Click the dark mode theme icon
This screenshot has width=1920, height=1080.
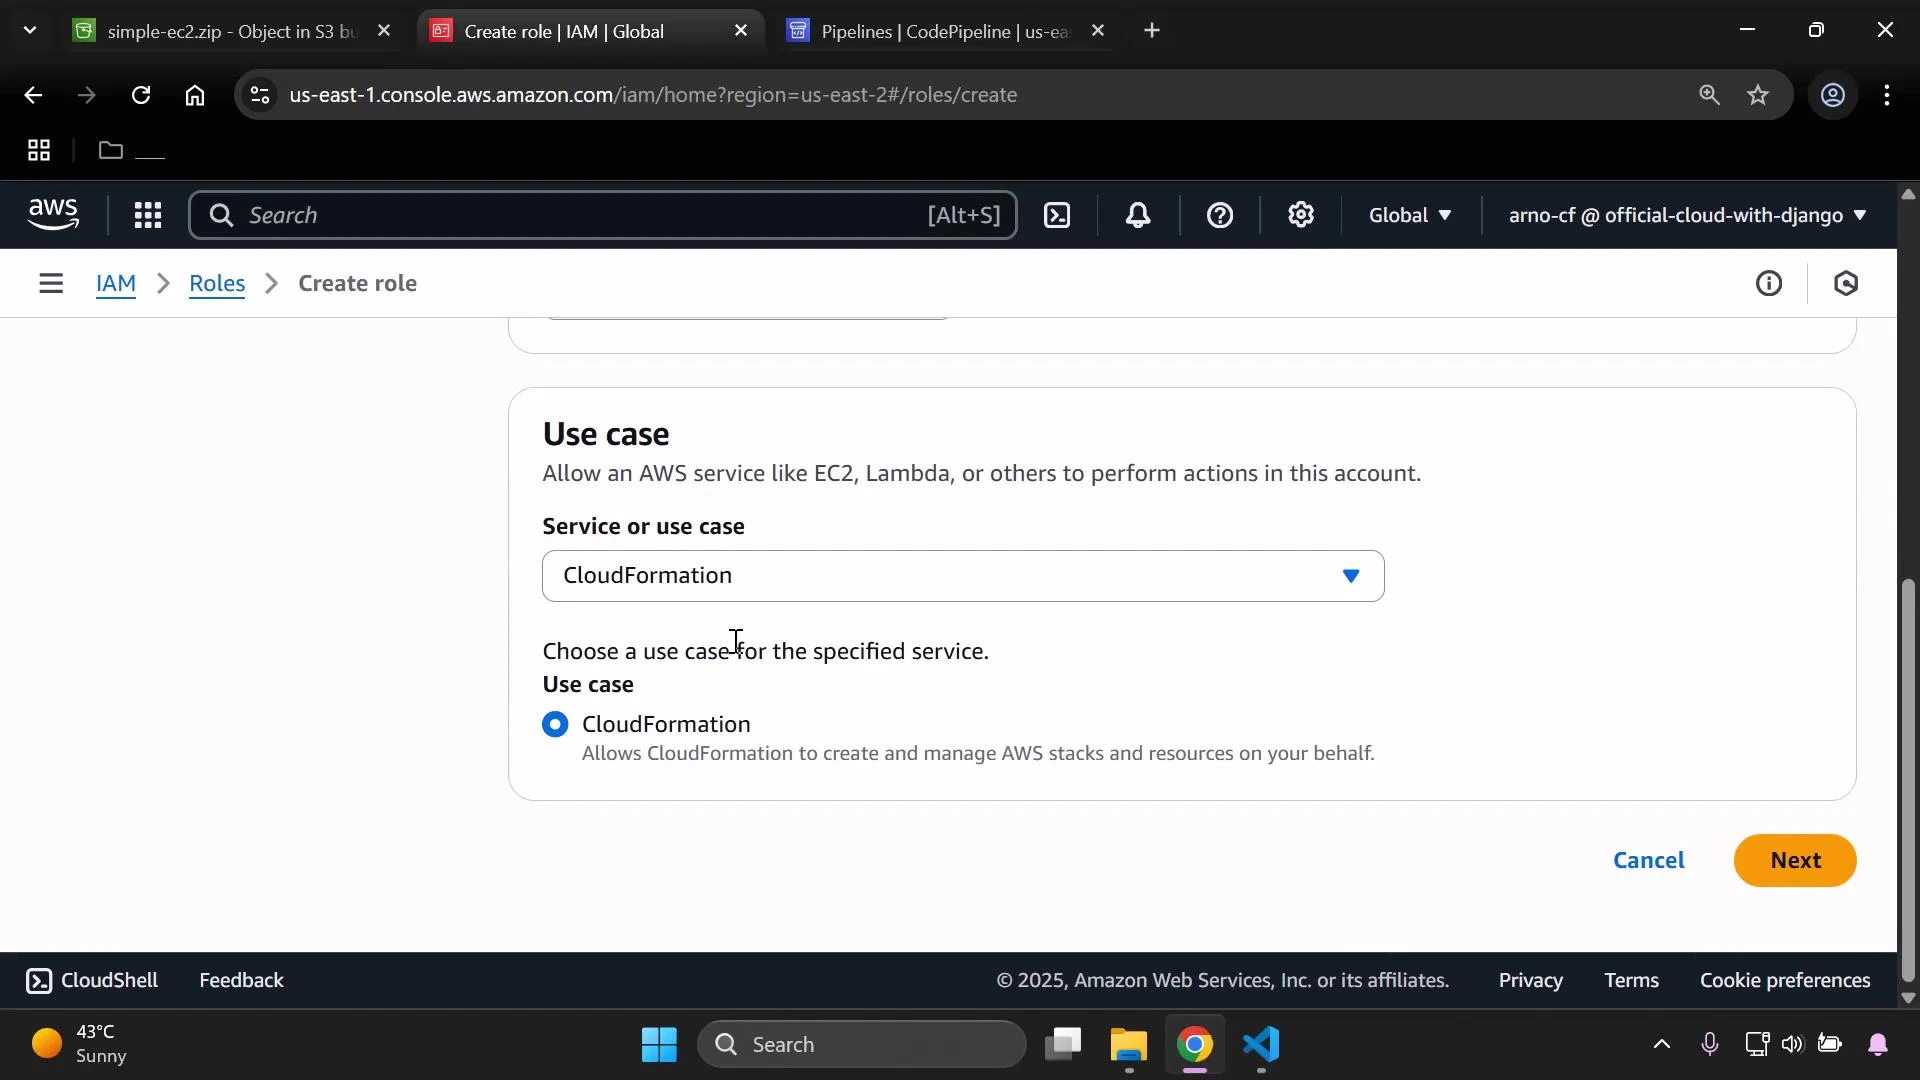tap(1846, 283)
